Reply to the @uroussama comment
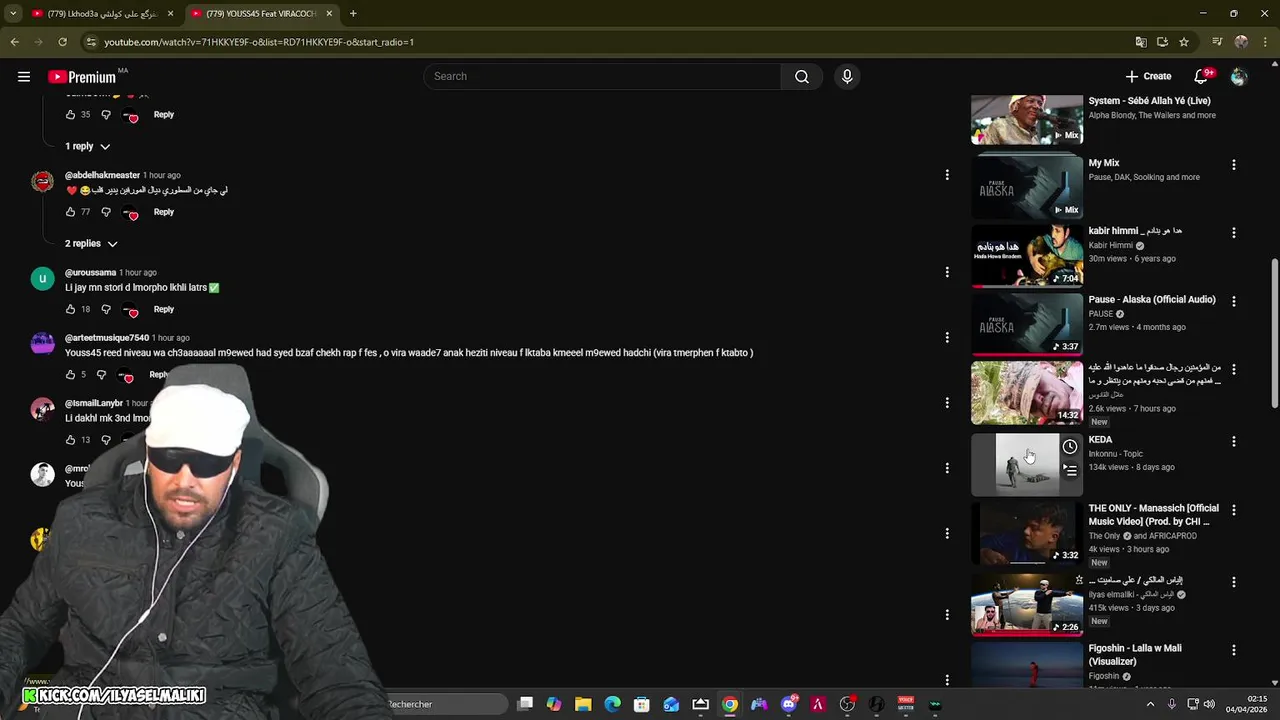1280x720 pixels. click(164, 309)
